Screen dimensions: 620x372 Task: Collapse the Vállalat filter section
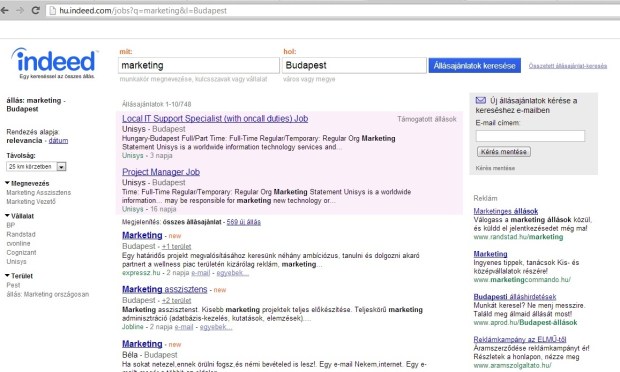tap(19, 216)
